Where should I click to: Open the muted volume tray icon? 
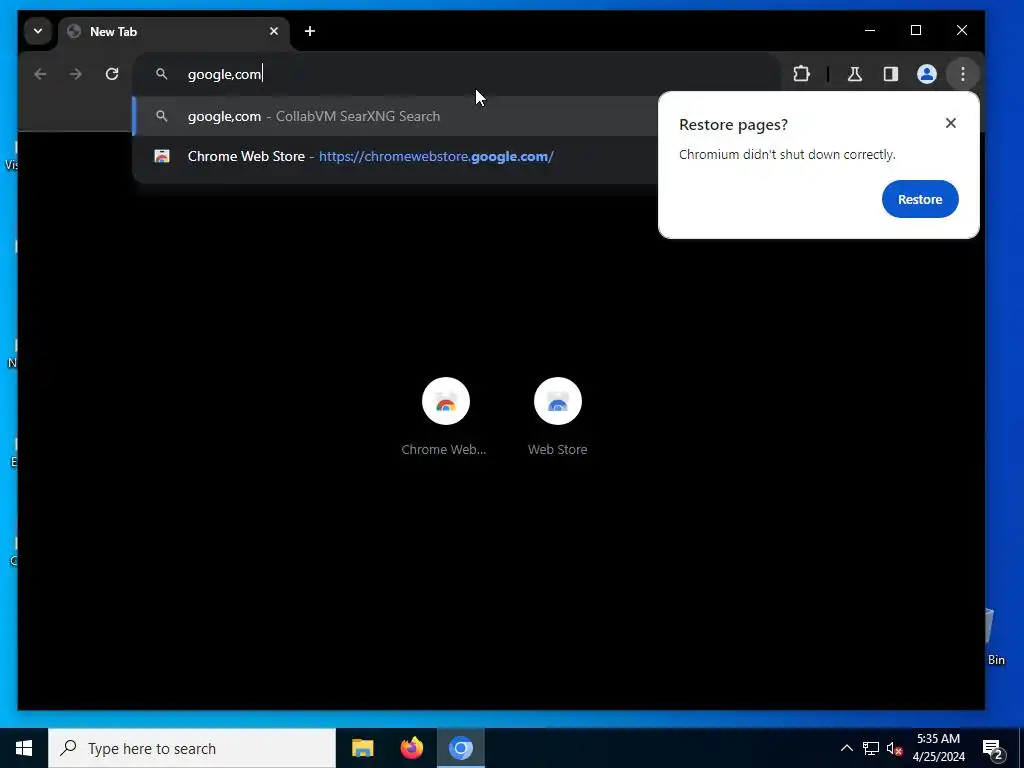click(x=894, y=748)
